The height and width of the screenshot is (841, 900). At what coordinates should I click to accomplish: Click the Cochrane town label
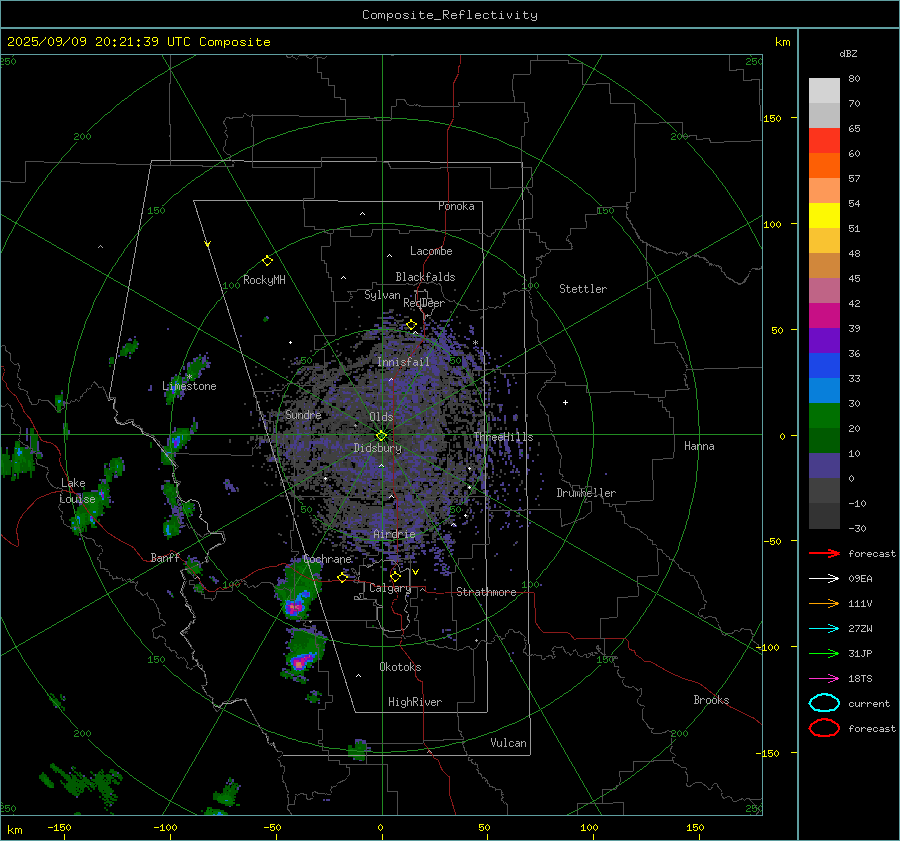pos(327,559)
